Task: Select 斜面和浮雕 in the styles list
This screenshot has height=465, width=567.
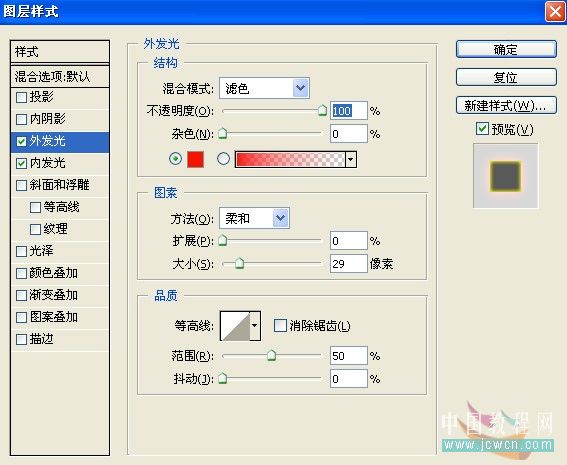Action: (60, 185)
